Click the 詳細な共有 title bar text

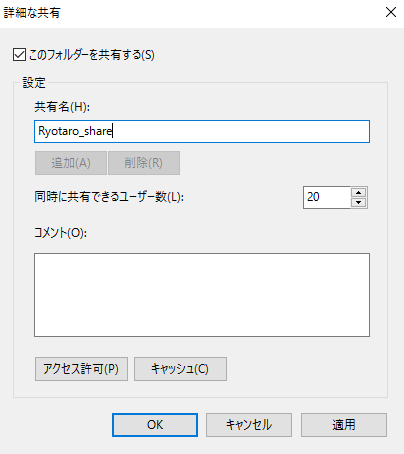[32, 13]
